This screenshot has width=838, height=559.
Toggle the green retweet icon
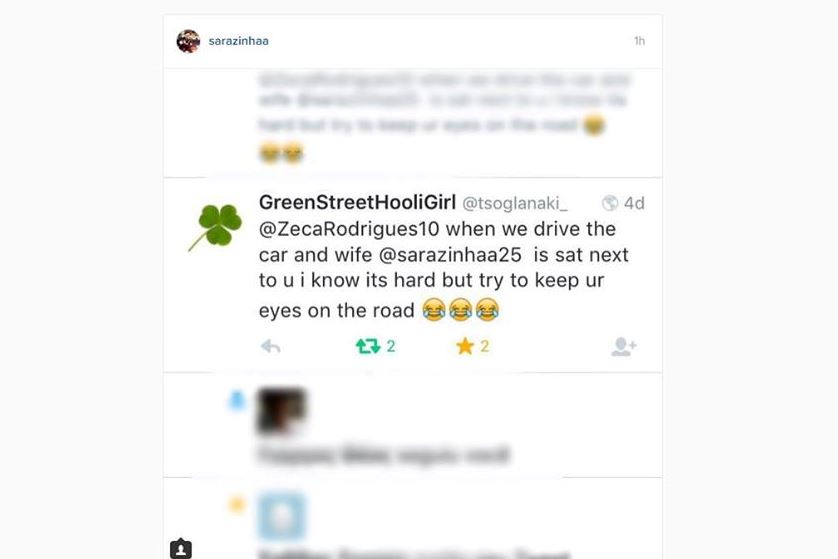368,346
